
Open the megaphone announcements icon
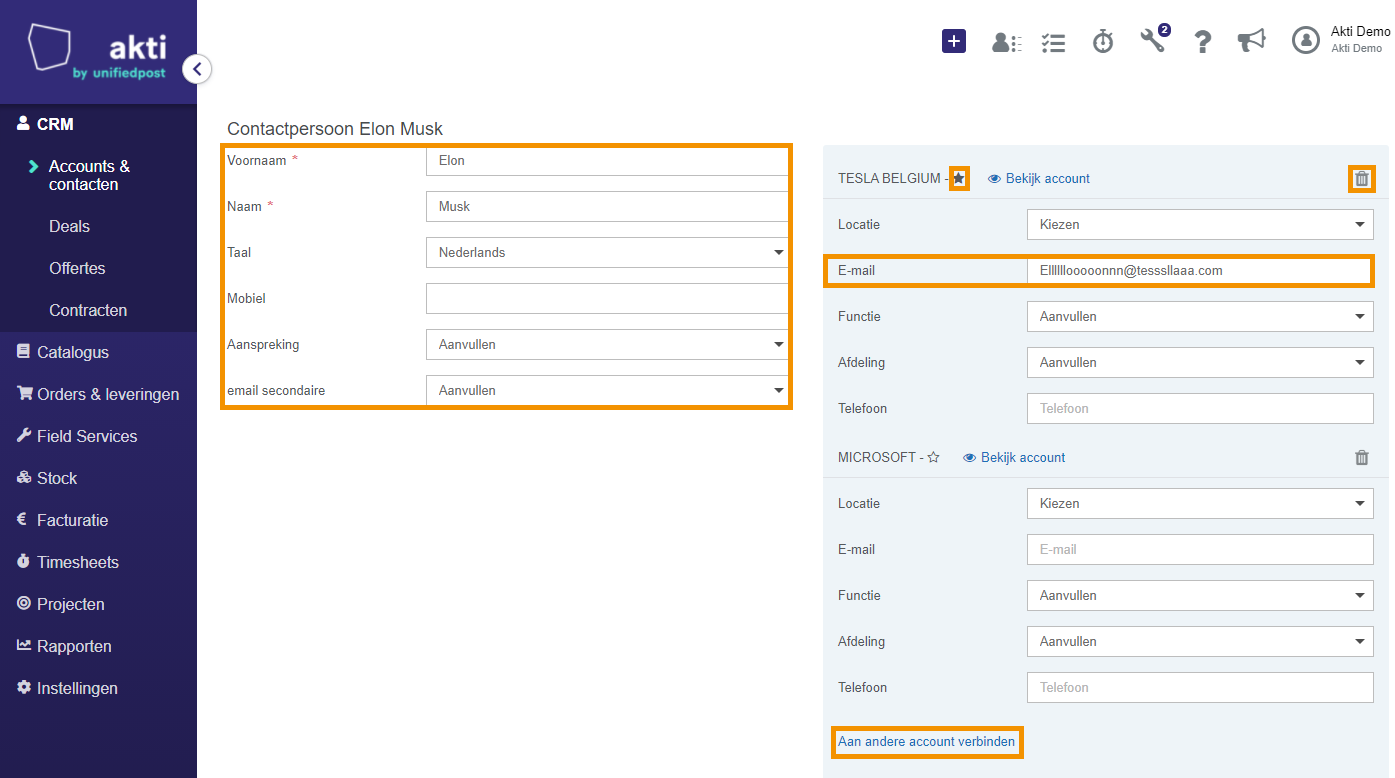pyautogui.click(x=1251, y=41)
